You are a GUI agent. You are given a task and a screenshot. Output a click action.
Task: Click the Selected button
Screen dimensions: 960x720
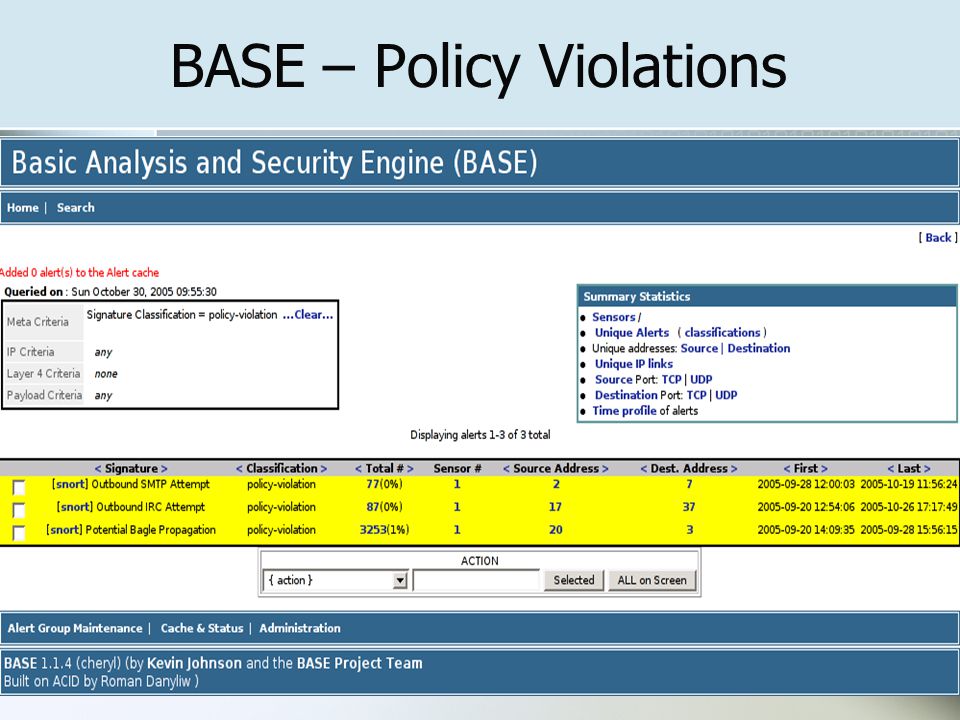pos(574,580)
